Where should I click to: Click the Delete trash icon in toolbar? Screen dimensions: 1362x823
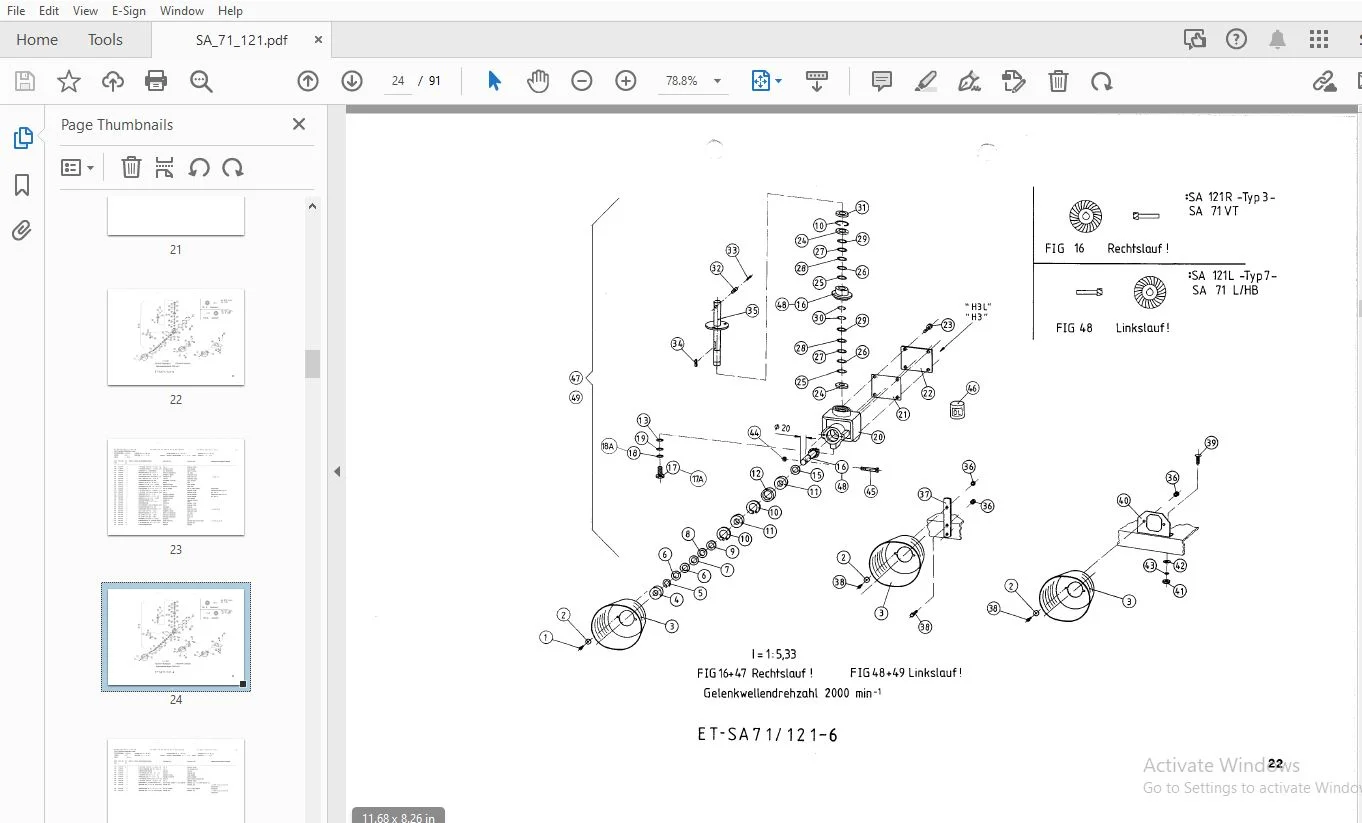pos(1058,82)
